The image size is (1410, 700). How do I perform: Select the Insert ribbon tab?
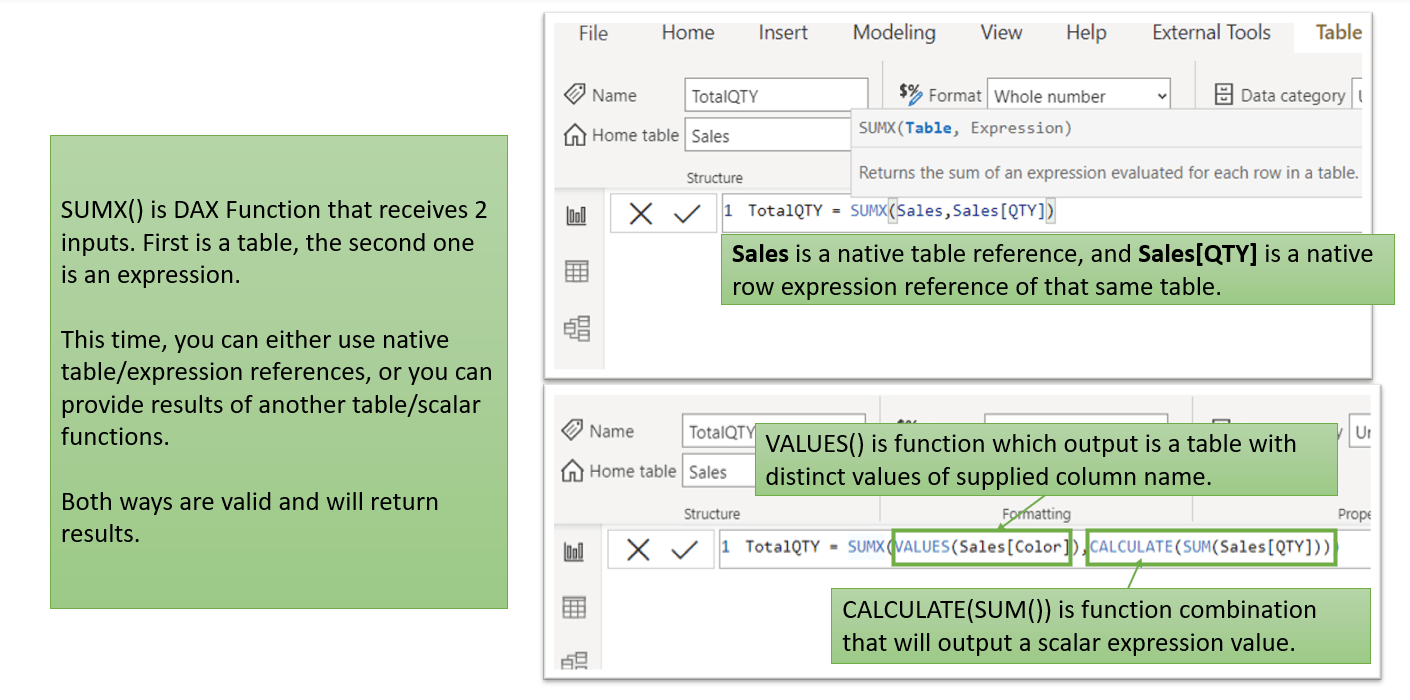(783, 33)
